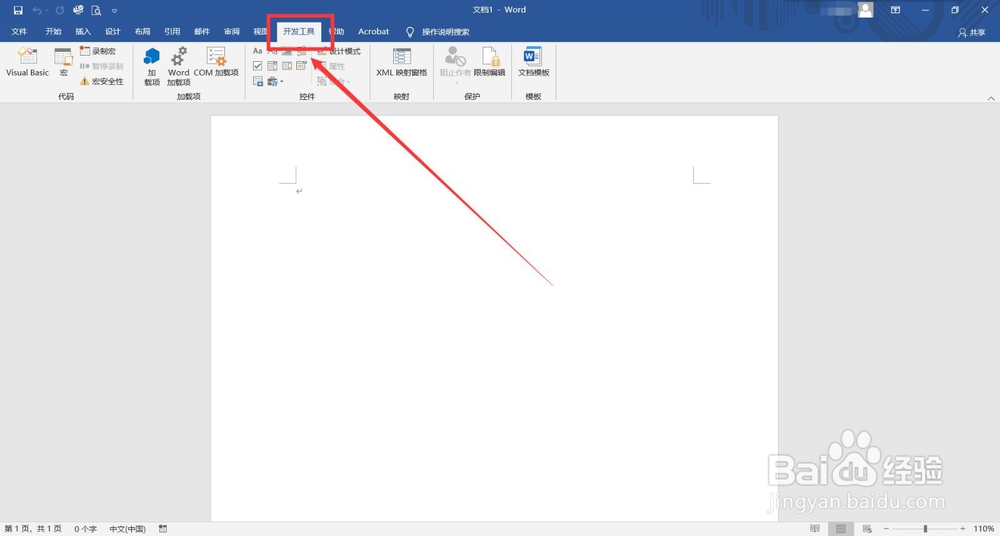Image resolution: width=1000 pixels, height=536 pixels.
Task: Switch to the References (引用) tab
Action: [x=172, y=31]
